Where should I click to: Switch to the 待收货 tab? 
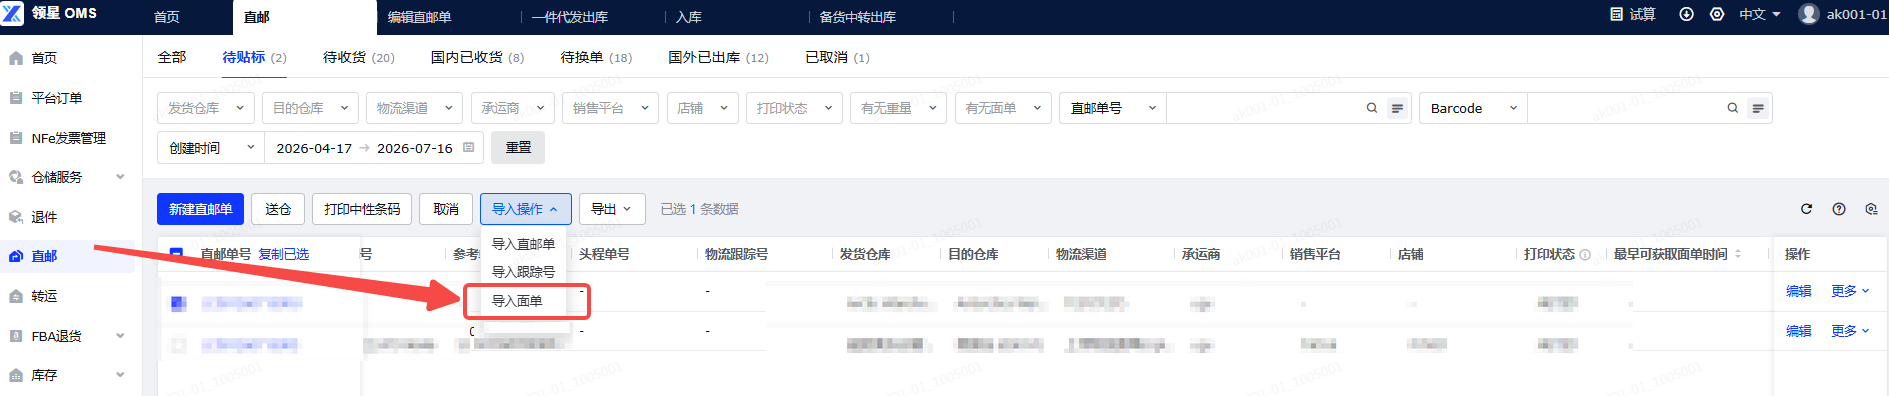pos(358,58)
